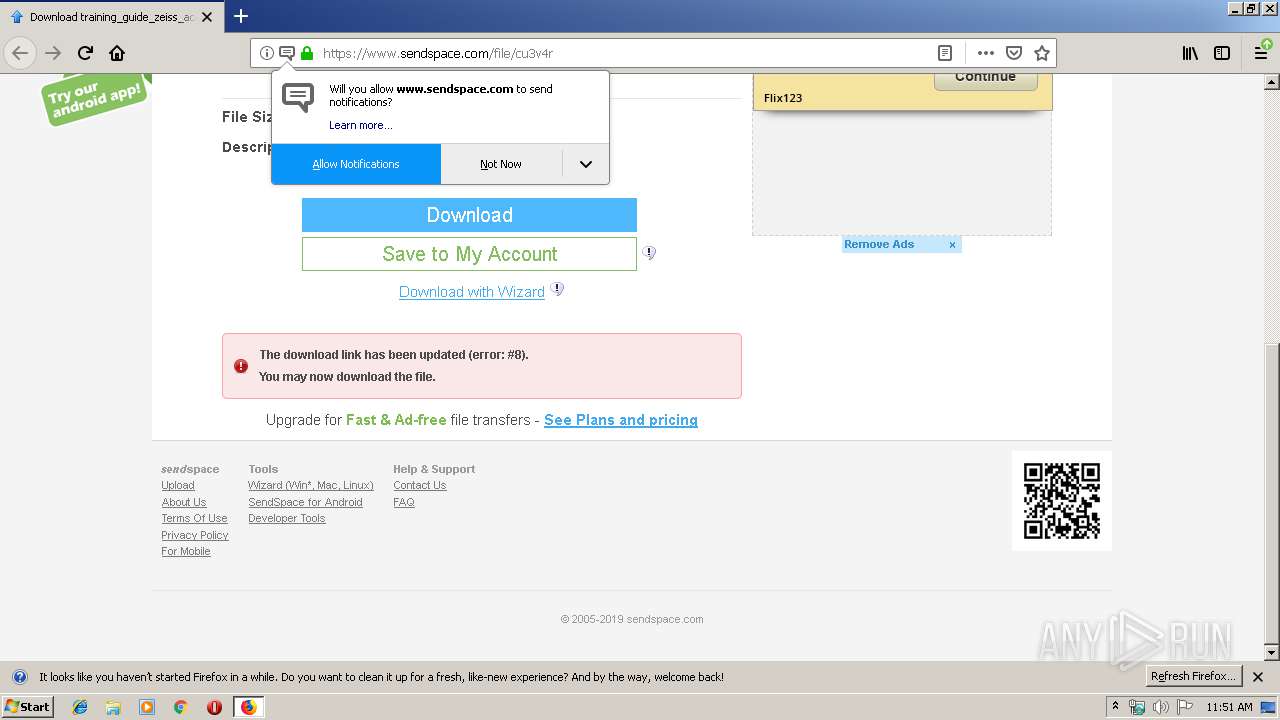Show the sidebars panel
The width and height of the screenshot is (1280, 720).
[x=1221, y=53]
